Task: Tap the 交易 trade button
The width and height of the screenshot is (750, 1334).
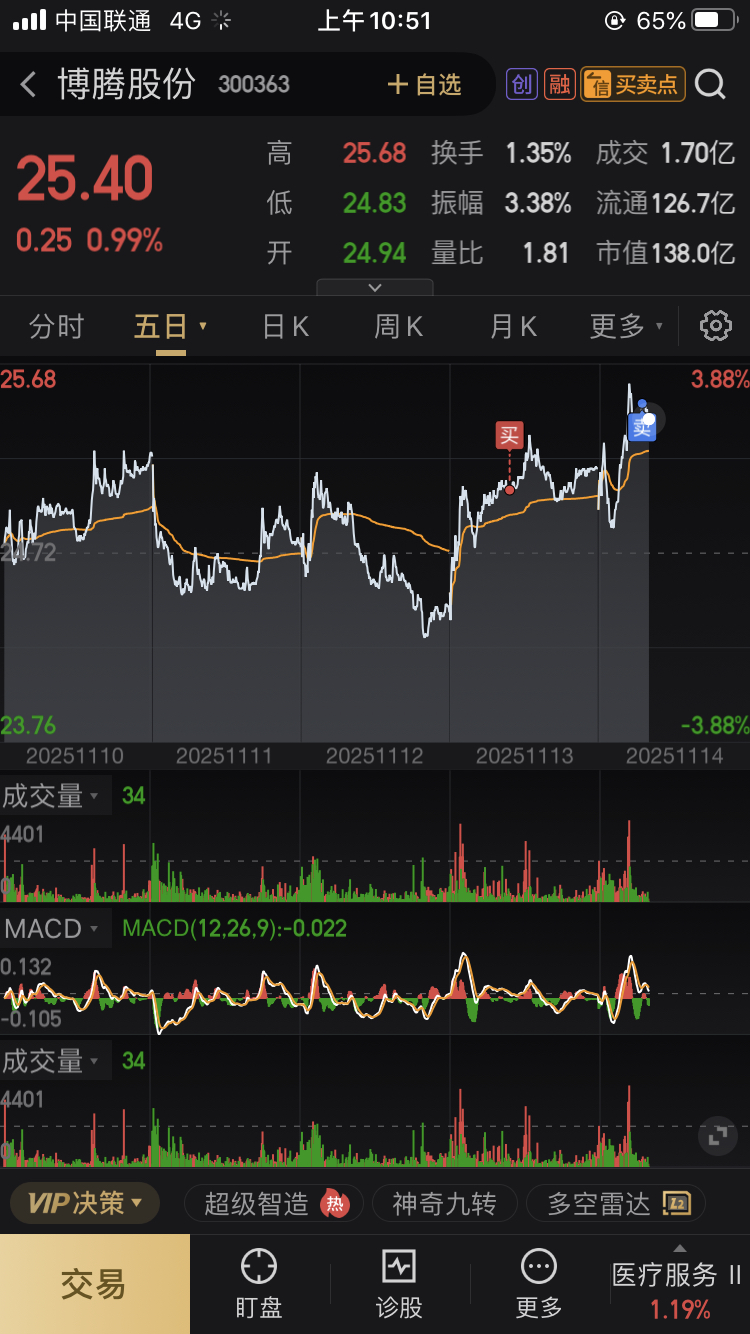Action: (94, 1284)
